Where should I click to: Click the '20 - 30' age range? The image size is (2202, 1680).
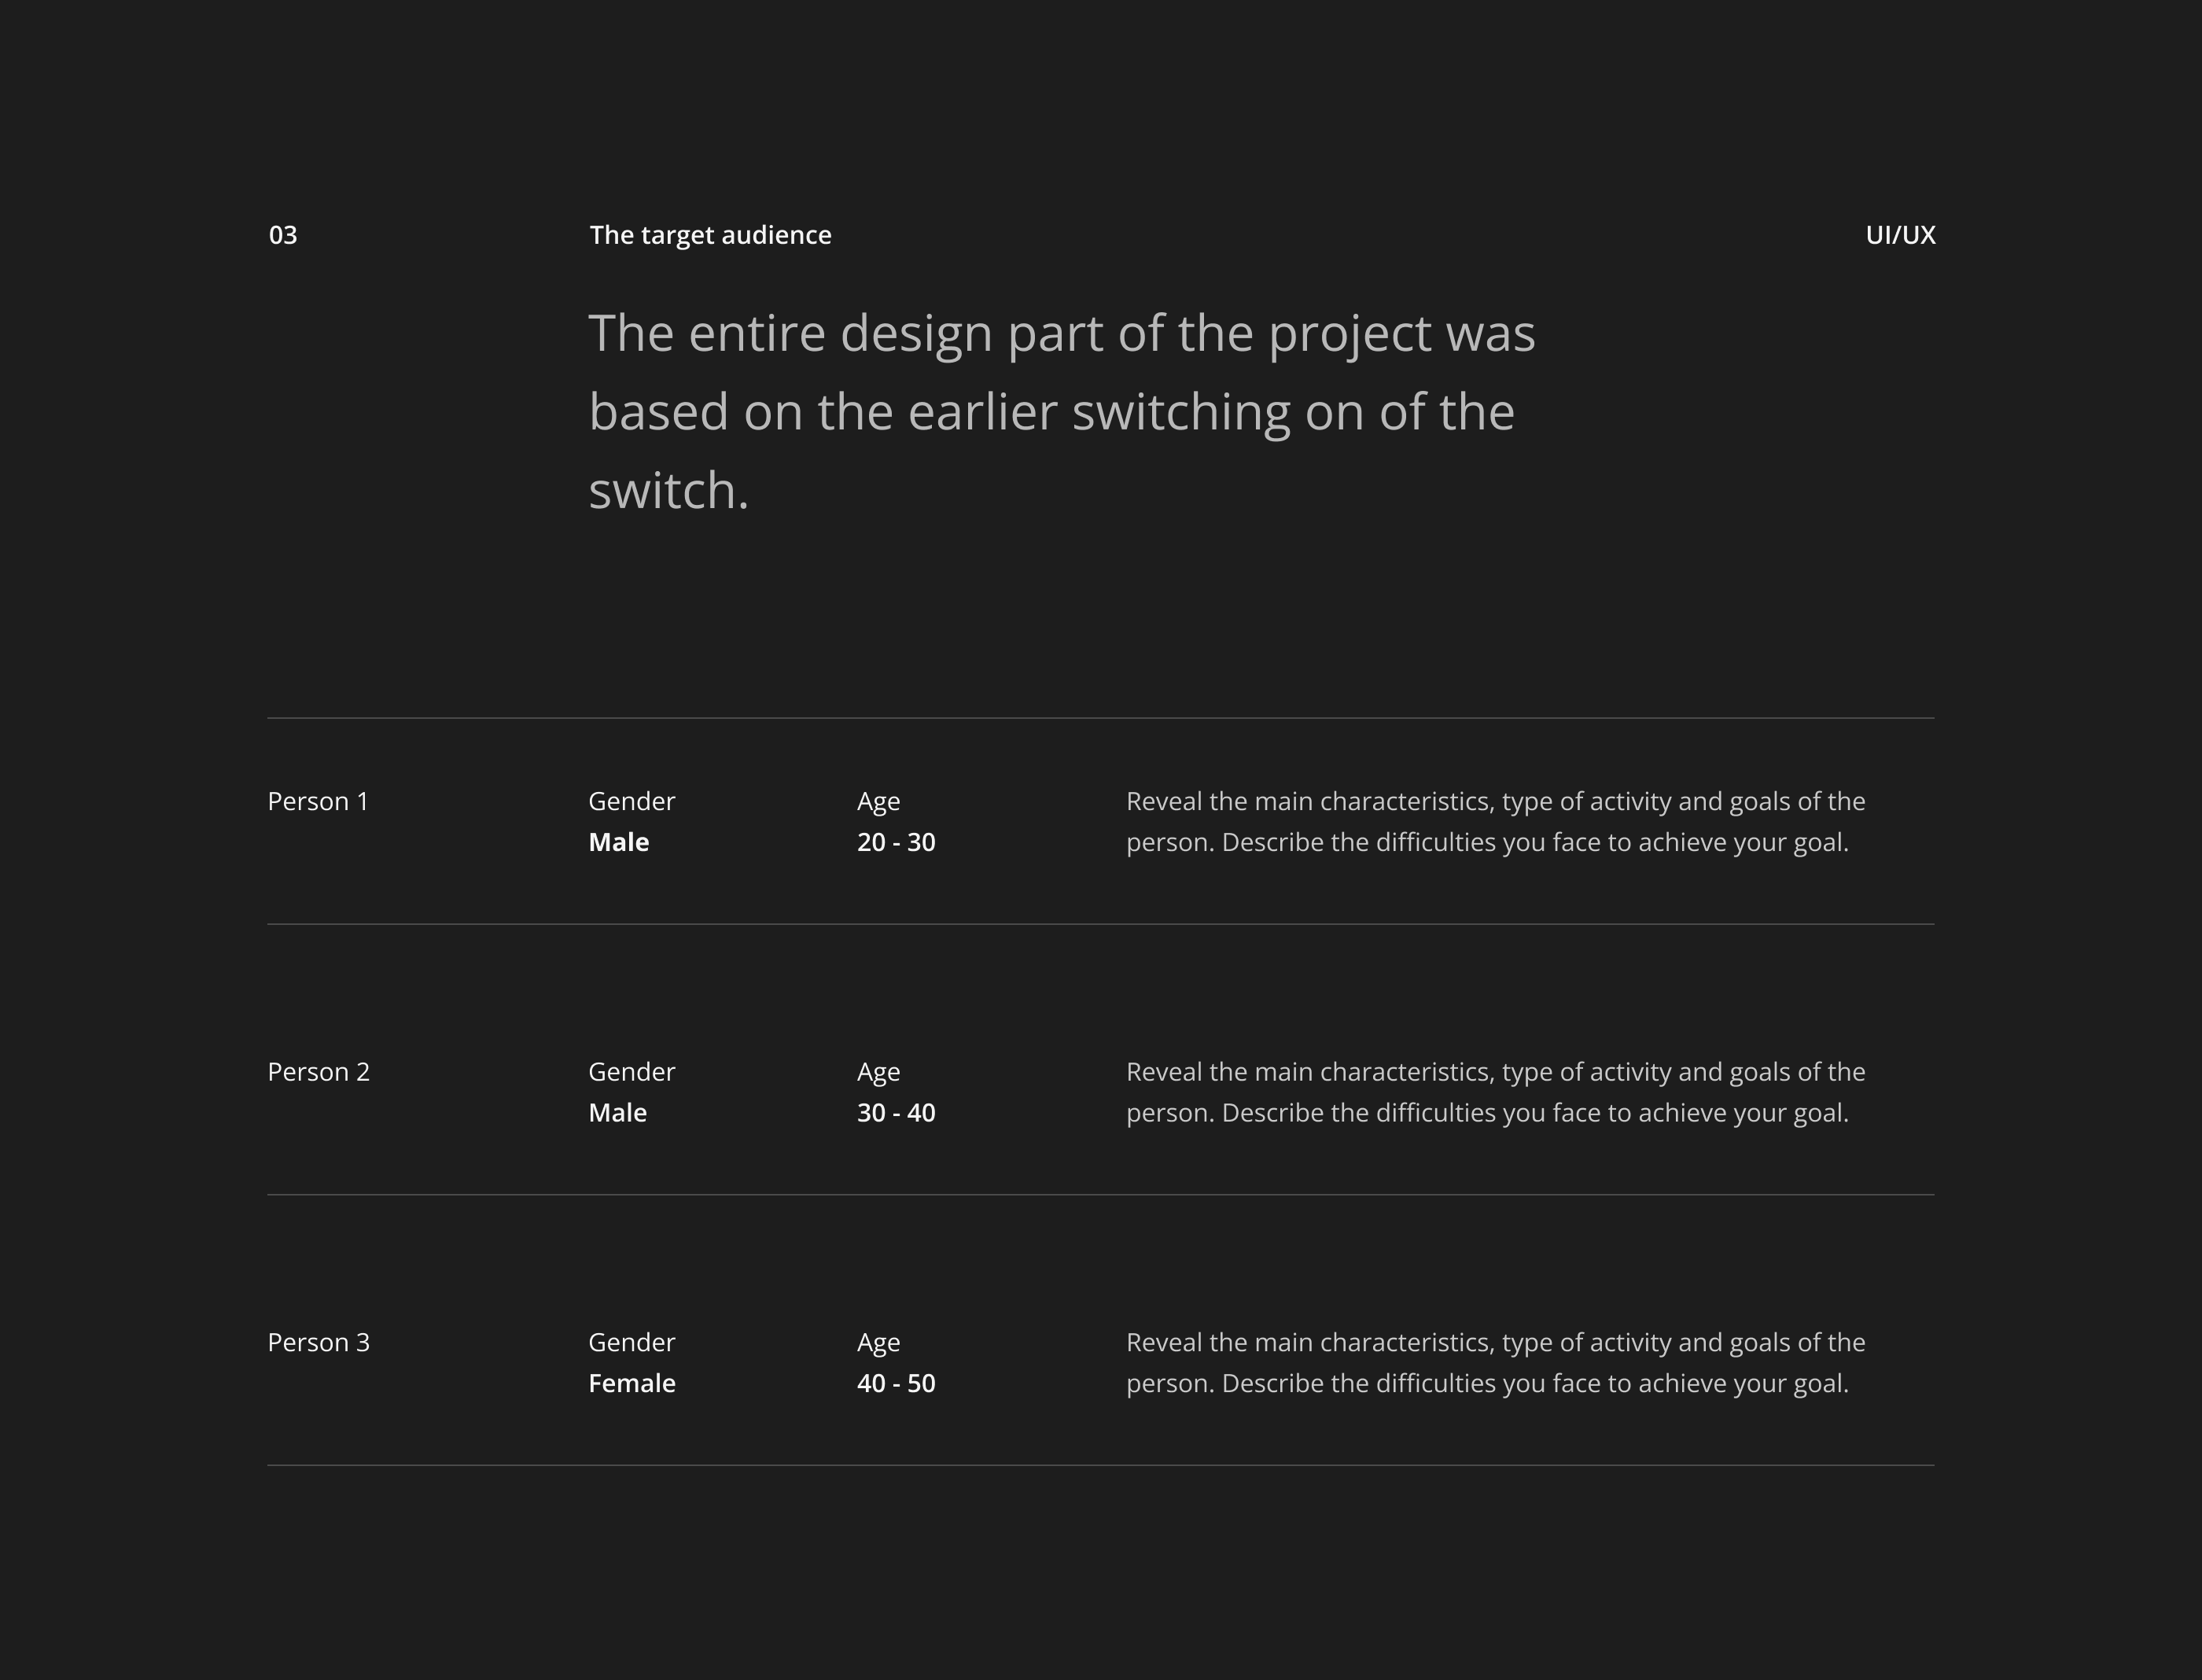click(x=896, y=842)
